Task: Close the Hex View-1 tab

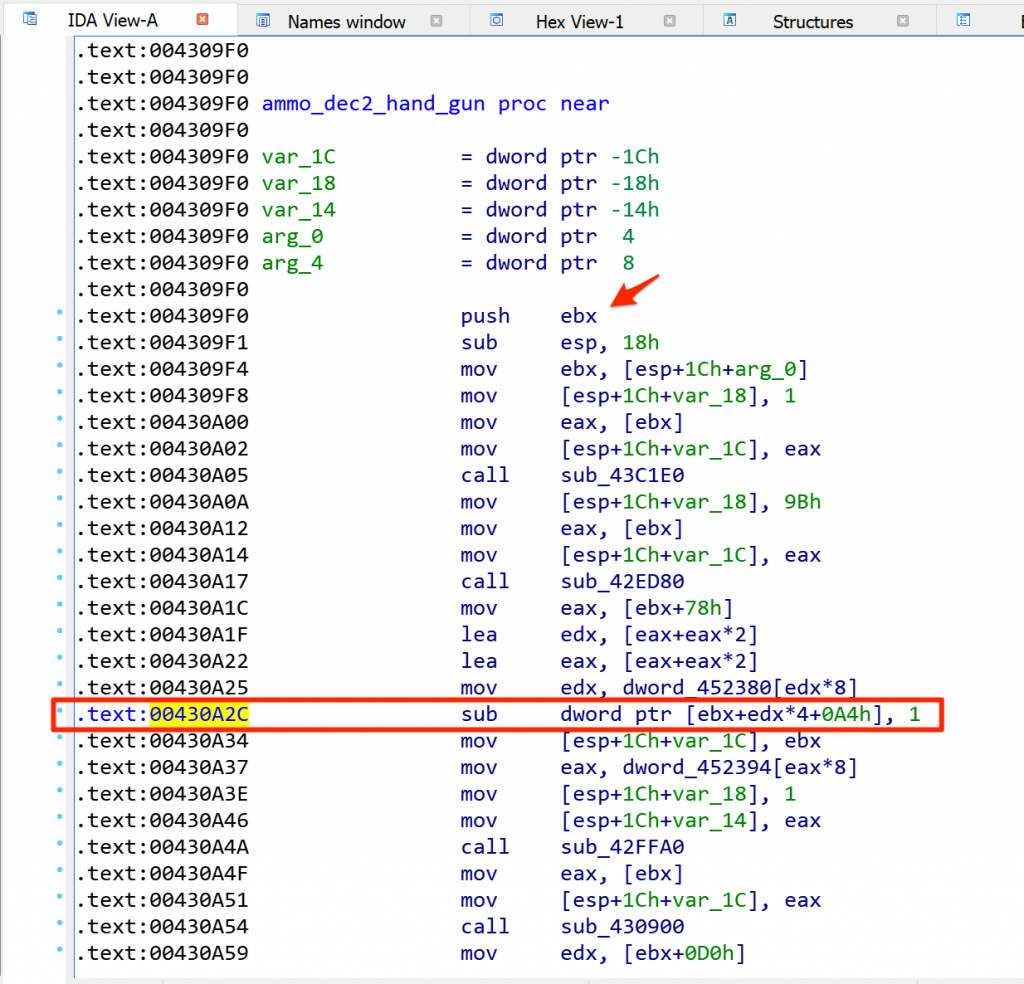Action: [x=670, y=21]
